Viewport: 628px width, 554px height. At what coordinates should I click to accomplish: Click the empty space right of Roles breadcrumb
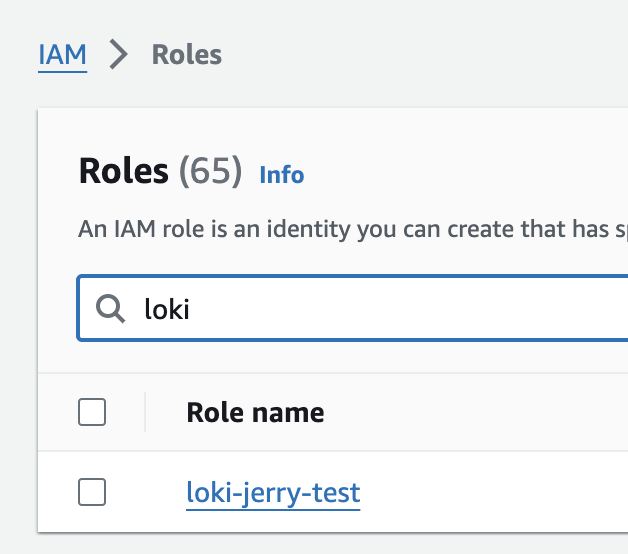pos(420,54)
